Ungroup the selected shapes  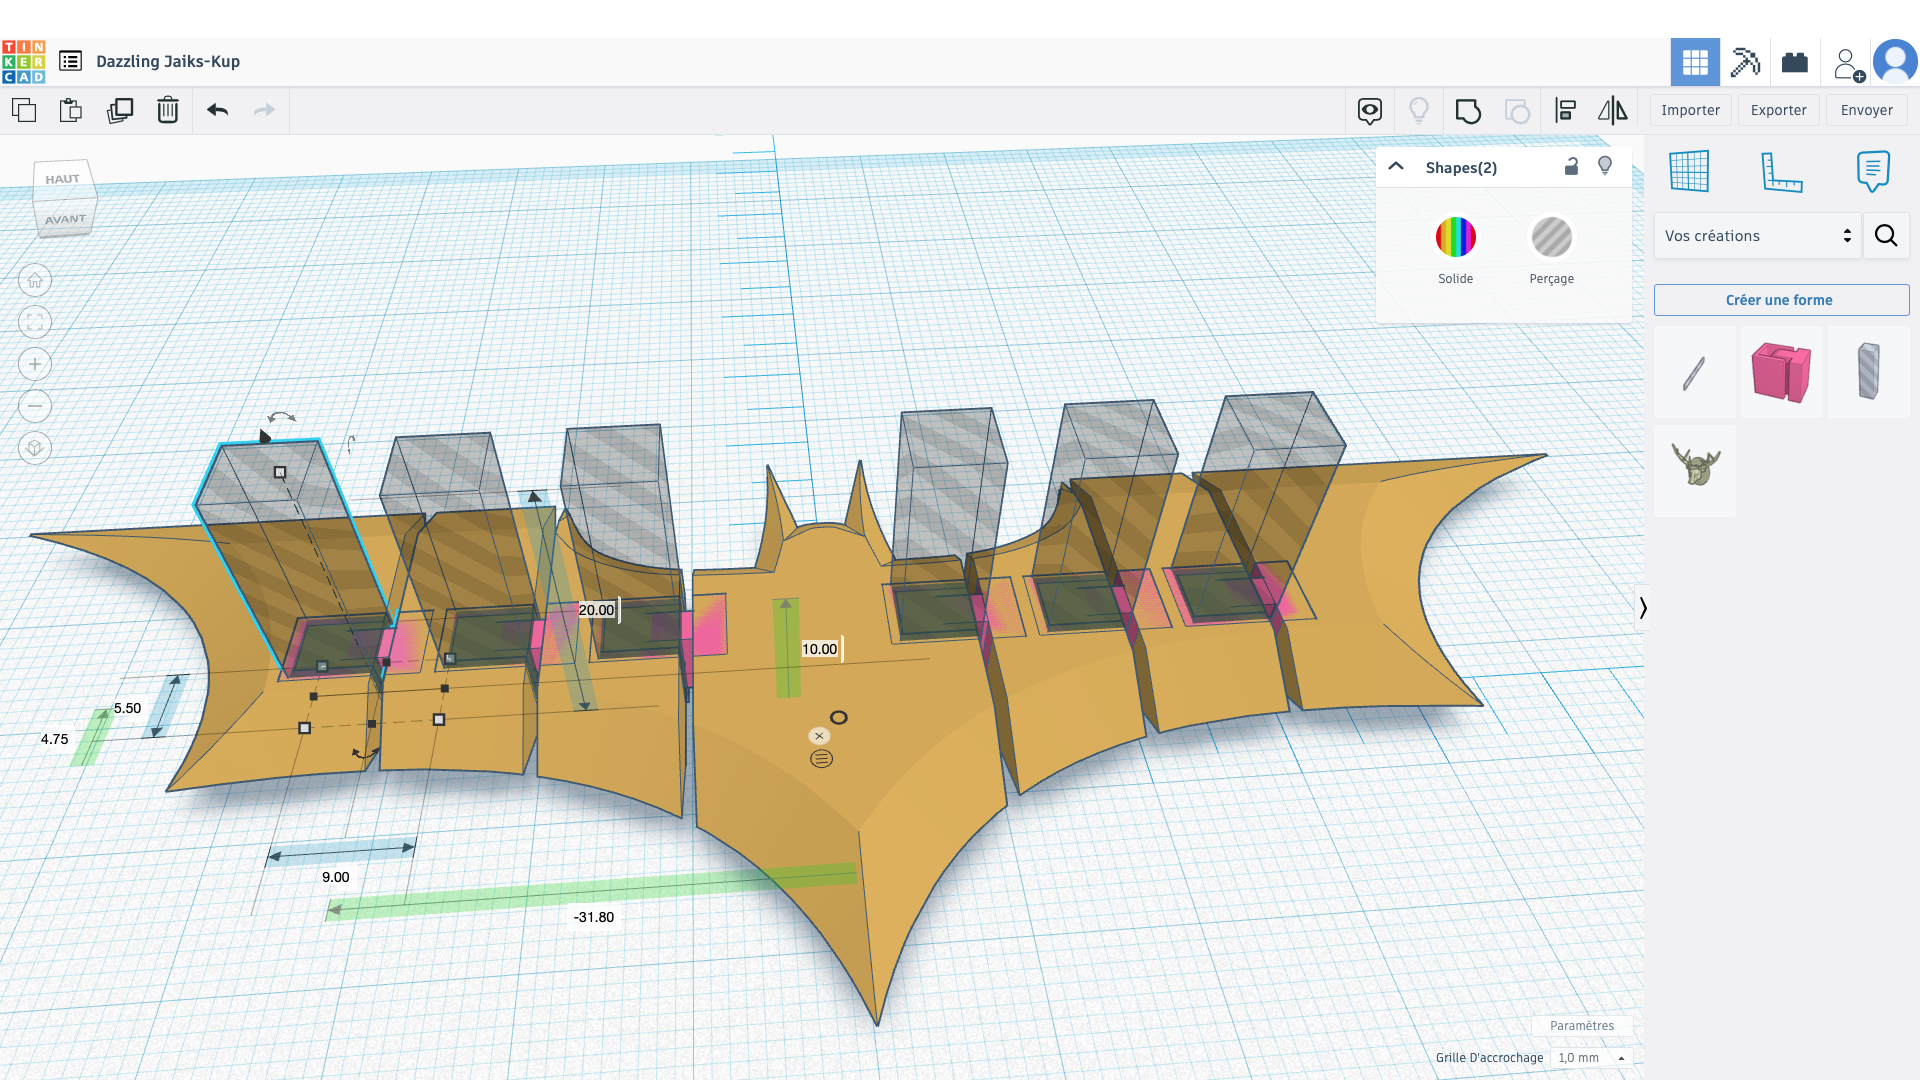[x=1517, y=110]
